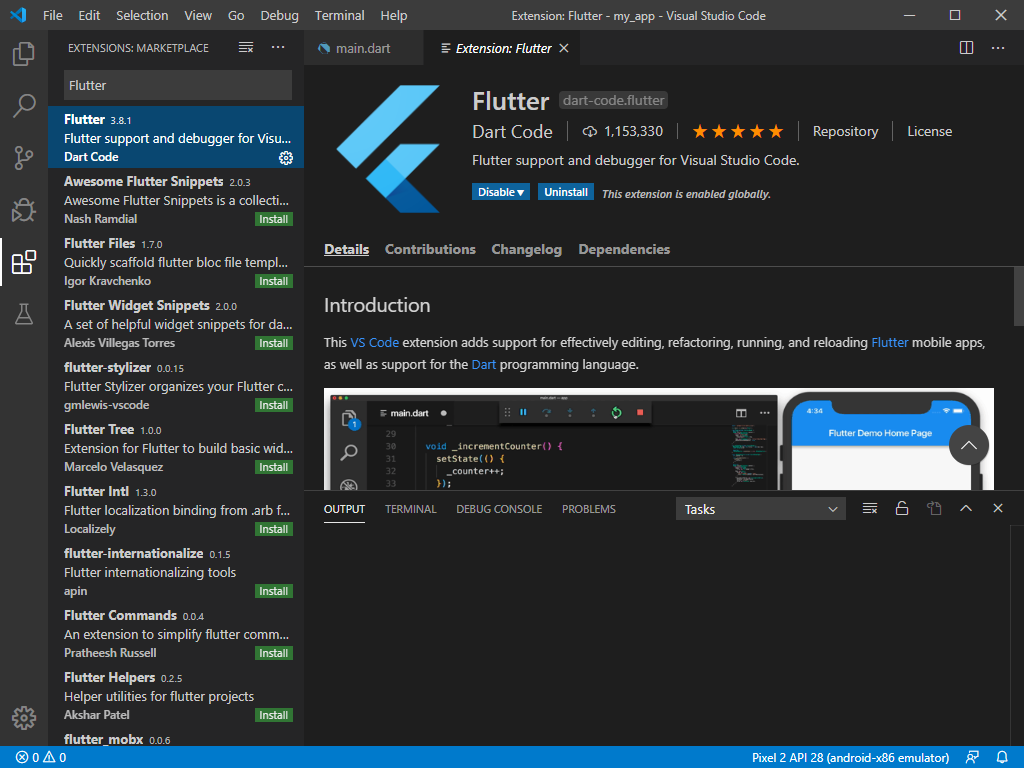Open the Explorer view in activity bar
Viewport: 1024px width, 768px height.
tap(24, 54)
